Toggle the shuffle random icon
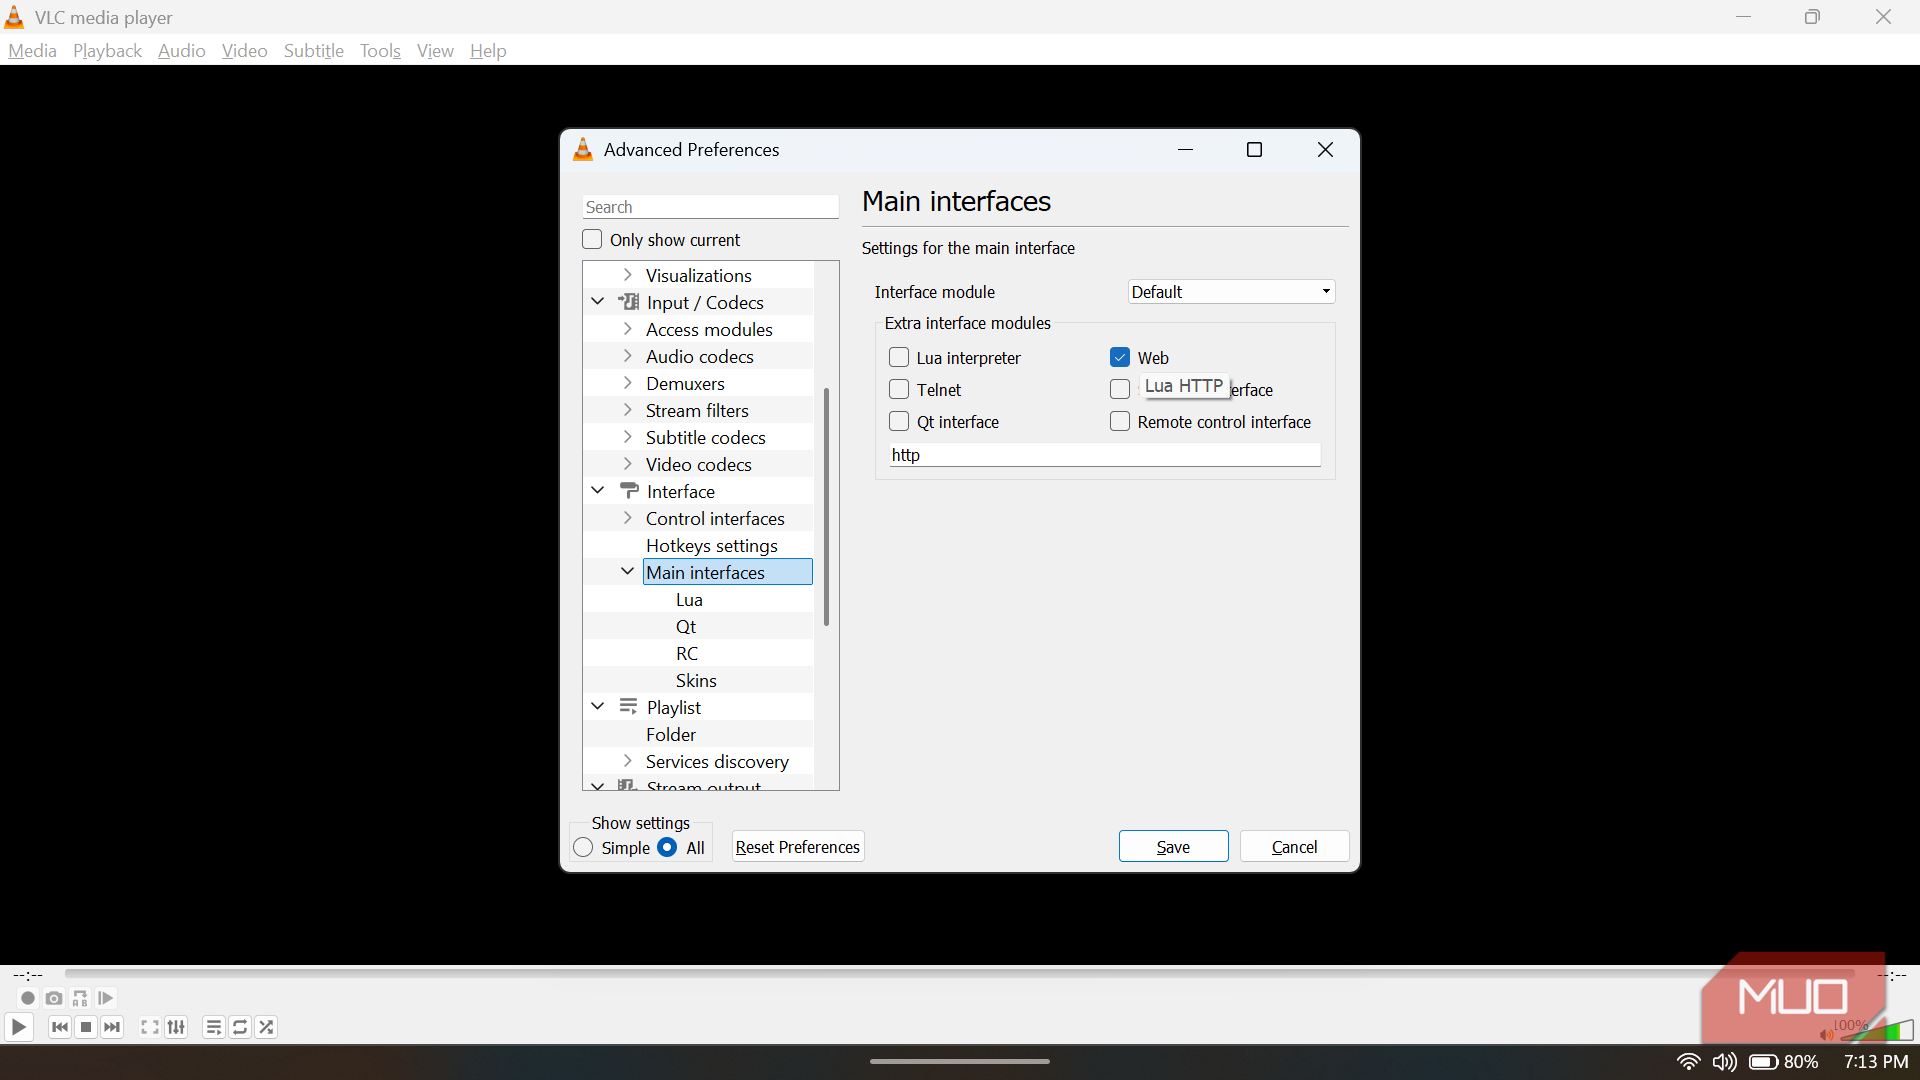 click(x=266, y=1027)
